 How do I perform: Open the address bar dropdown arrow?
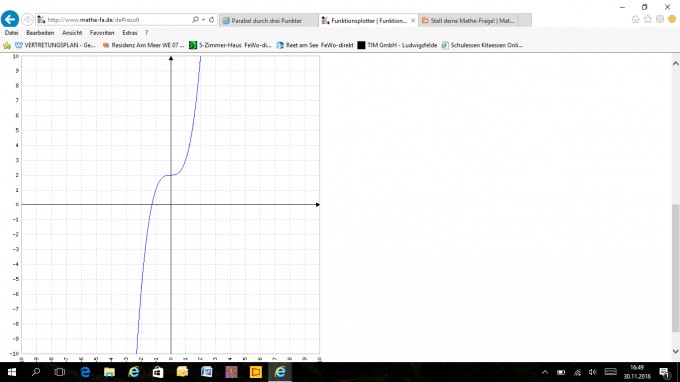coord(203,20)
